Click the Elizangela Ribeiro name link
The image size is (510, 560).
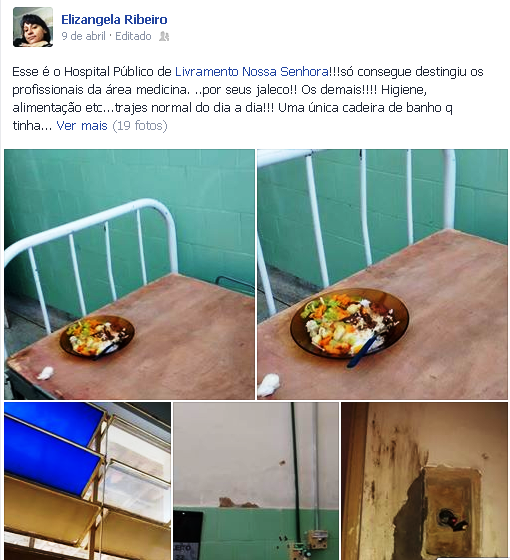coord(114,19)
